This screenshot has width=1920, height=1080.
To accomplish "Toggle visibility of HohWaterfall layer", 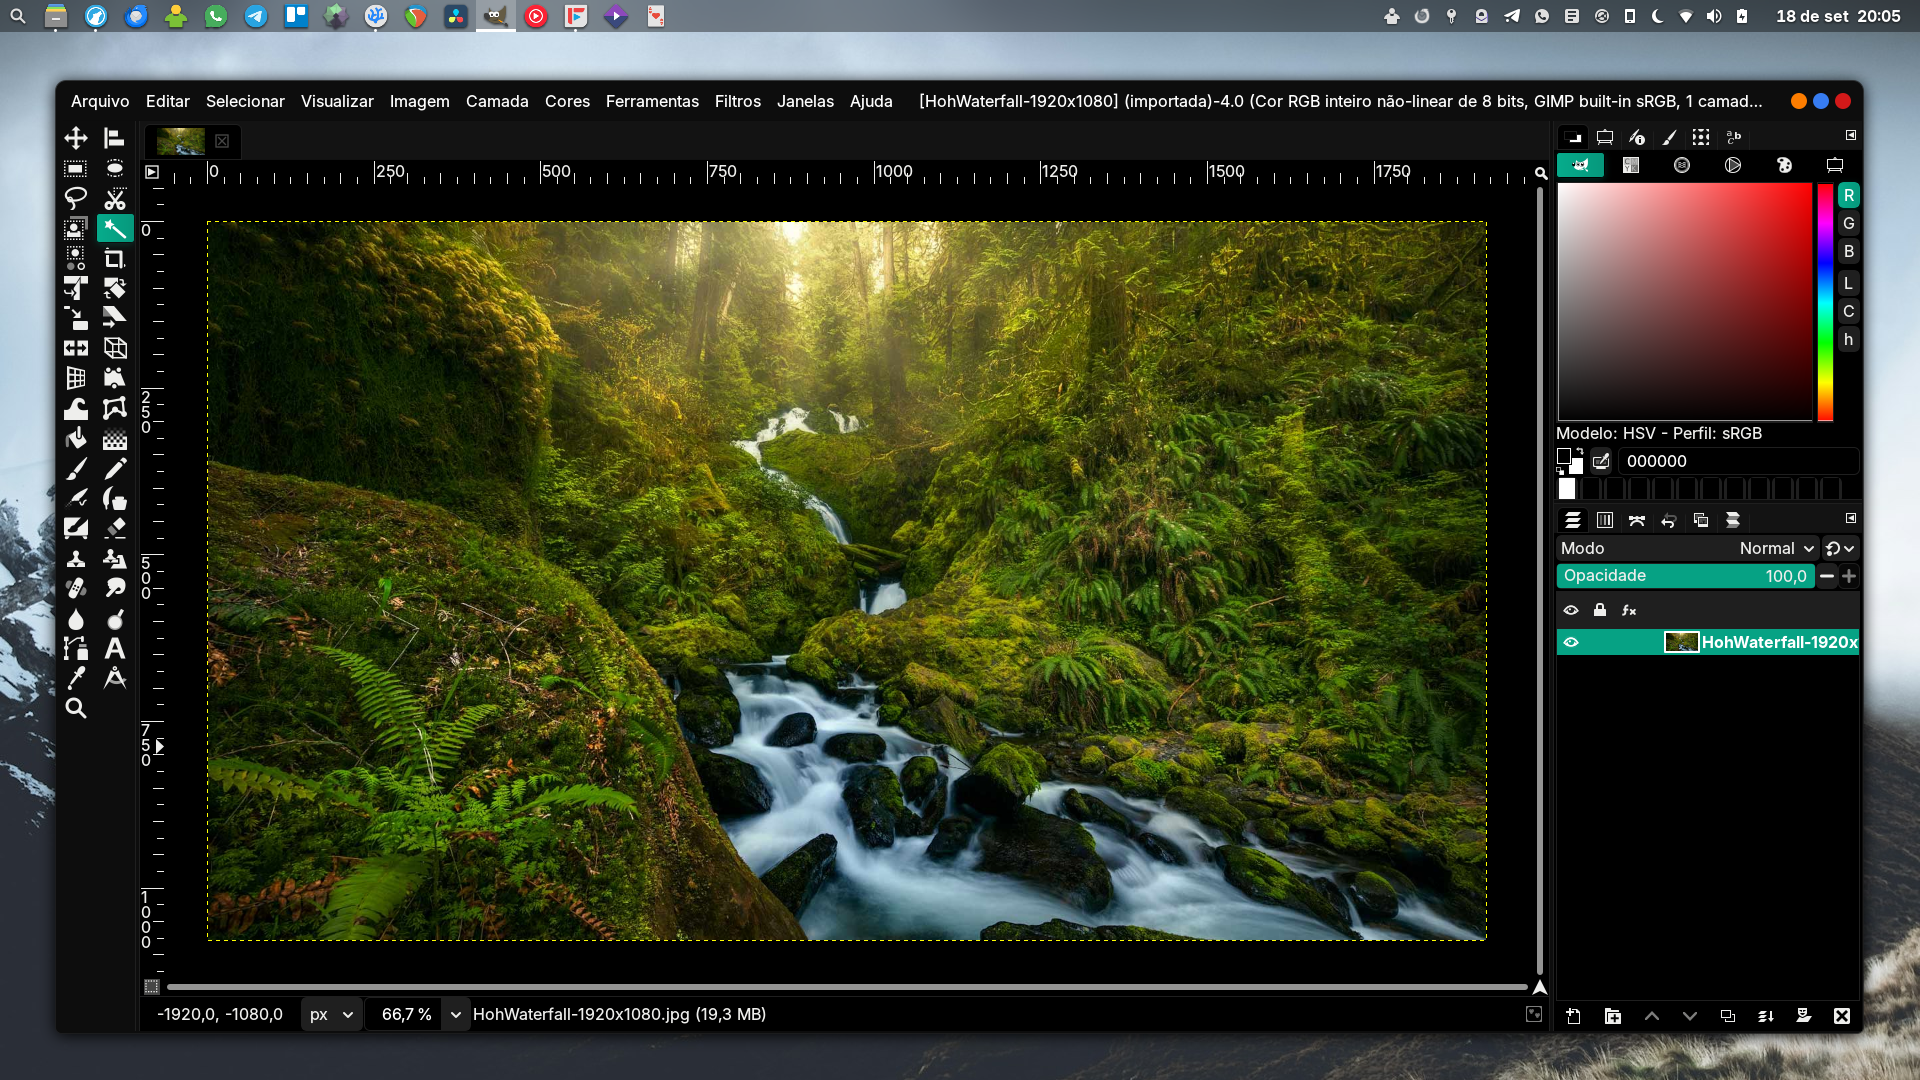I will [x=1571, y=643].
